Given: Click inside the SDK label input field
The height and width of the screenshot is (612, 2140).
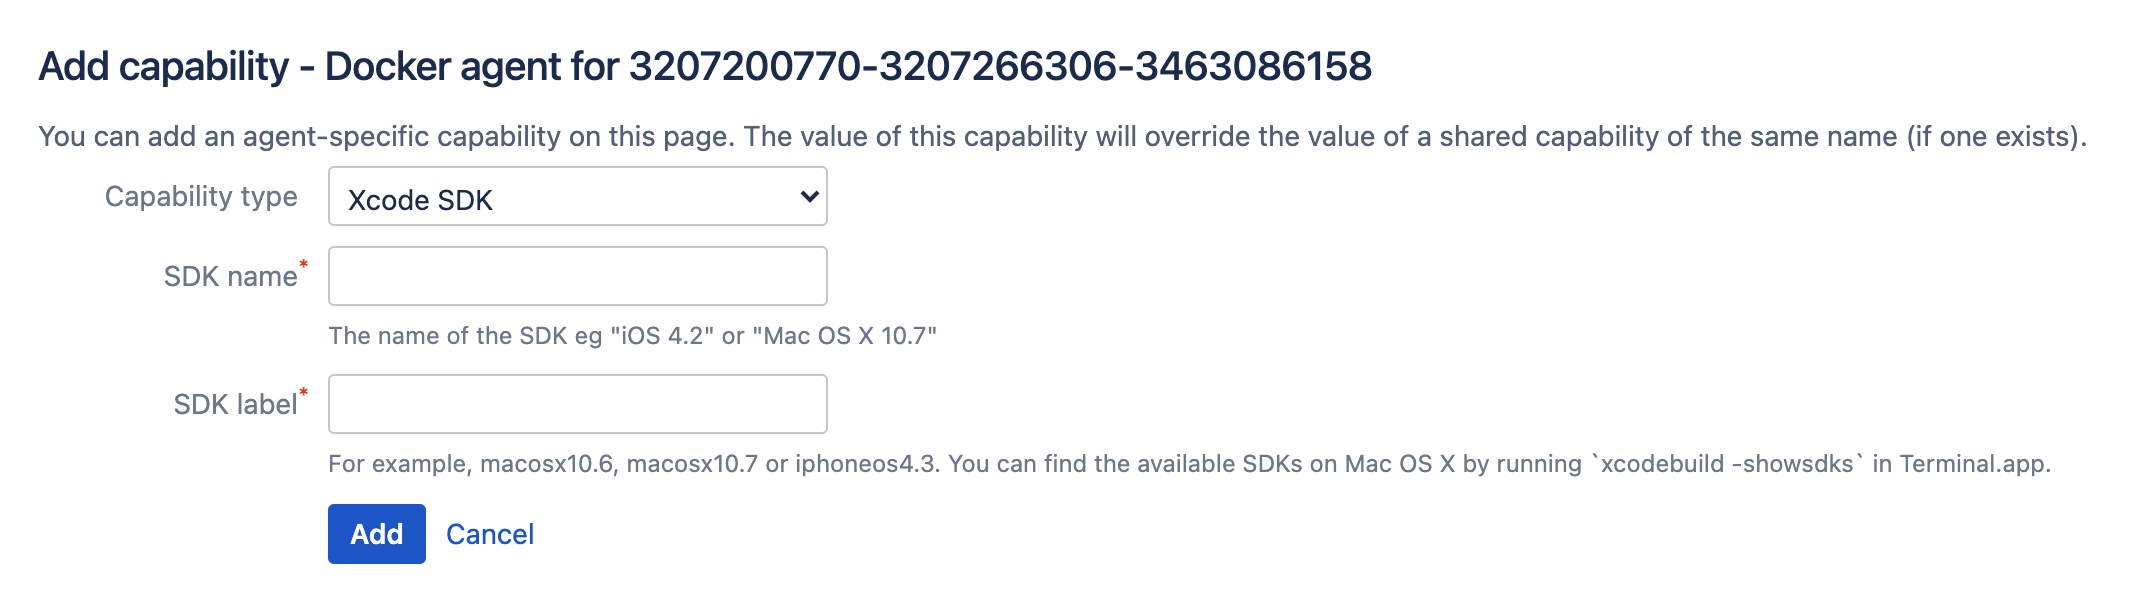Looking at the screenshot, I should pos(576,403).
